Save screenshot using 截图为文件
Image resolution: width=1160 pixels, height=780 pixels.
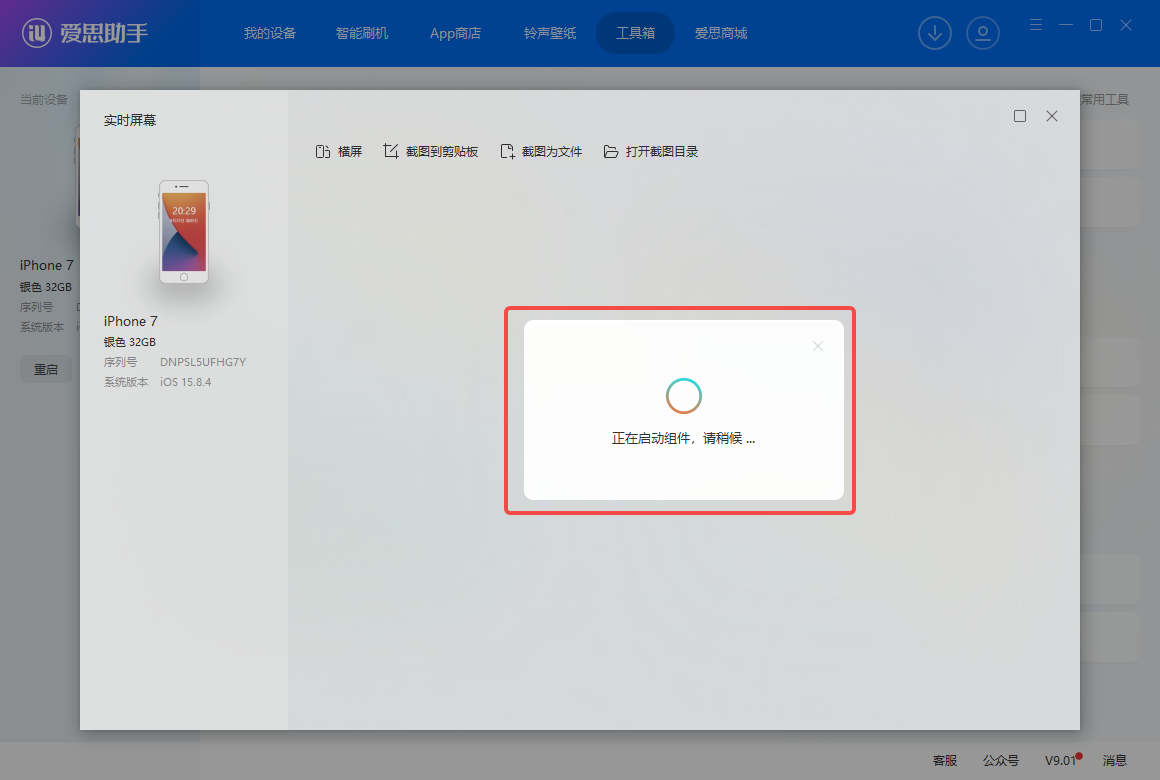[x=541, y=152]
